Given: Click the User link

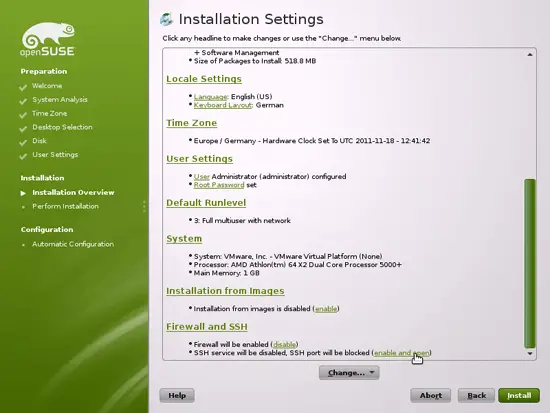Looking at the screenshot, I should pyautogui.click(x=201, y=176).
